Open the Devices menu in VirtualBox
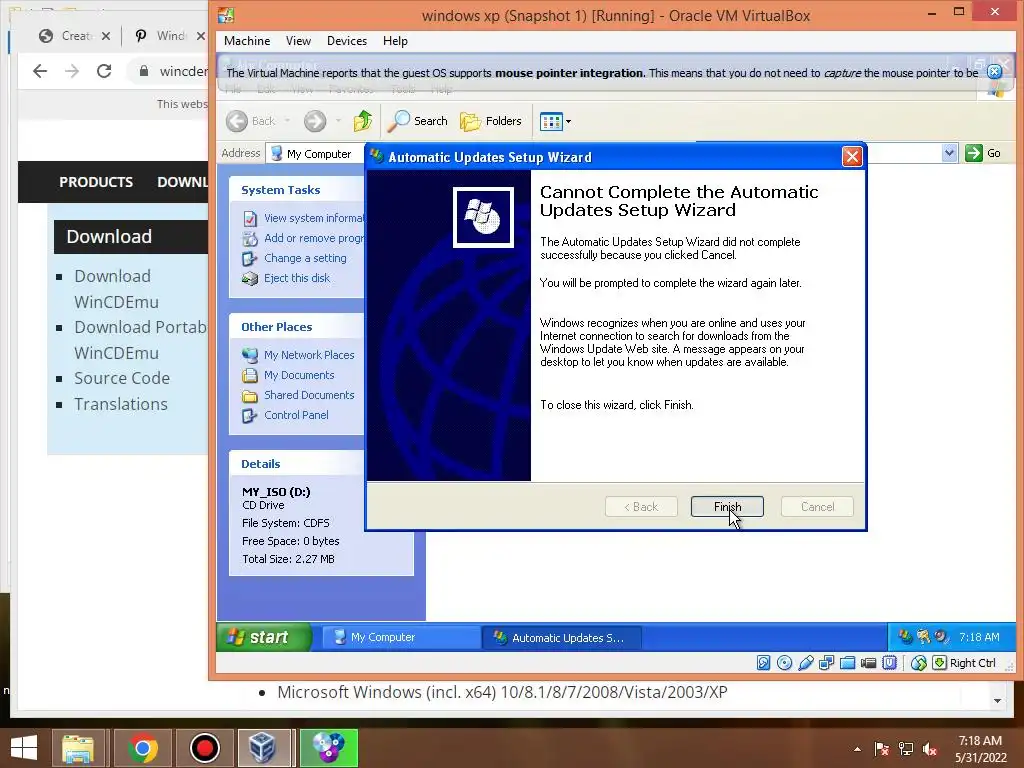 coord(347,40)
